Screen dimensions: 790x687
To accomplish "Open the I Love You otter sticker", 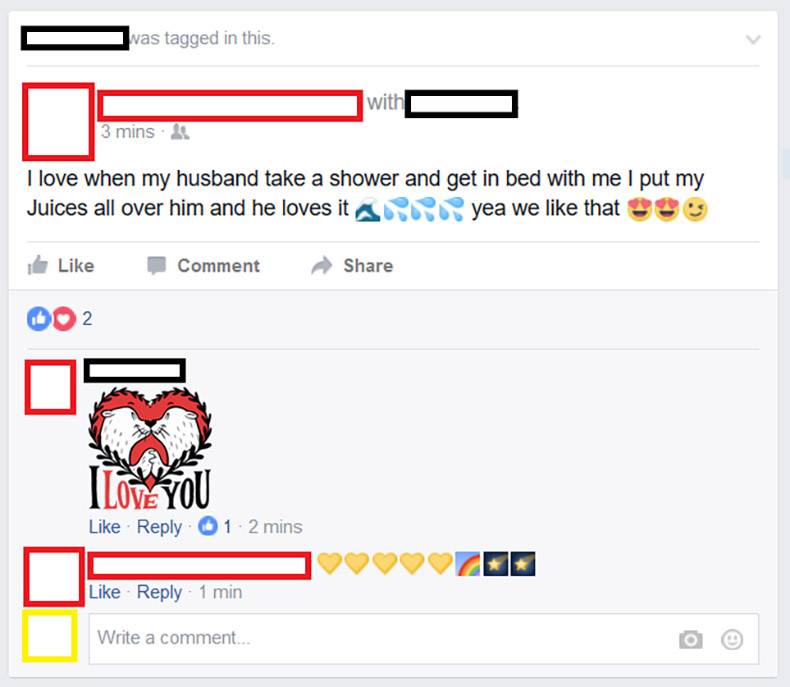I will click(x=150, y=448).
